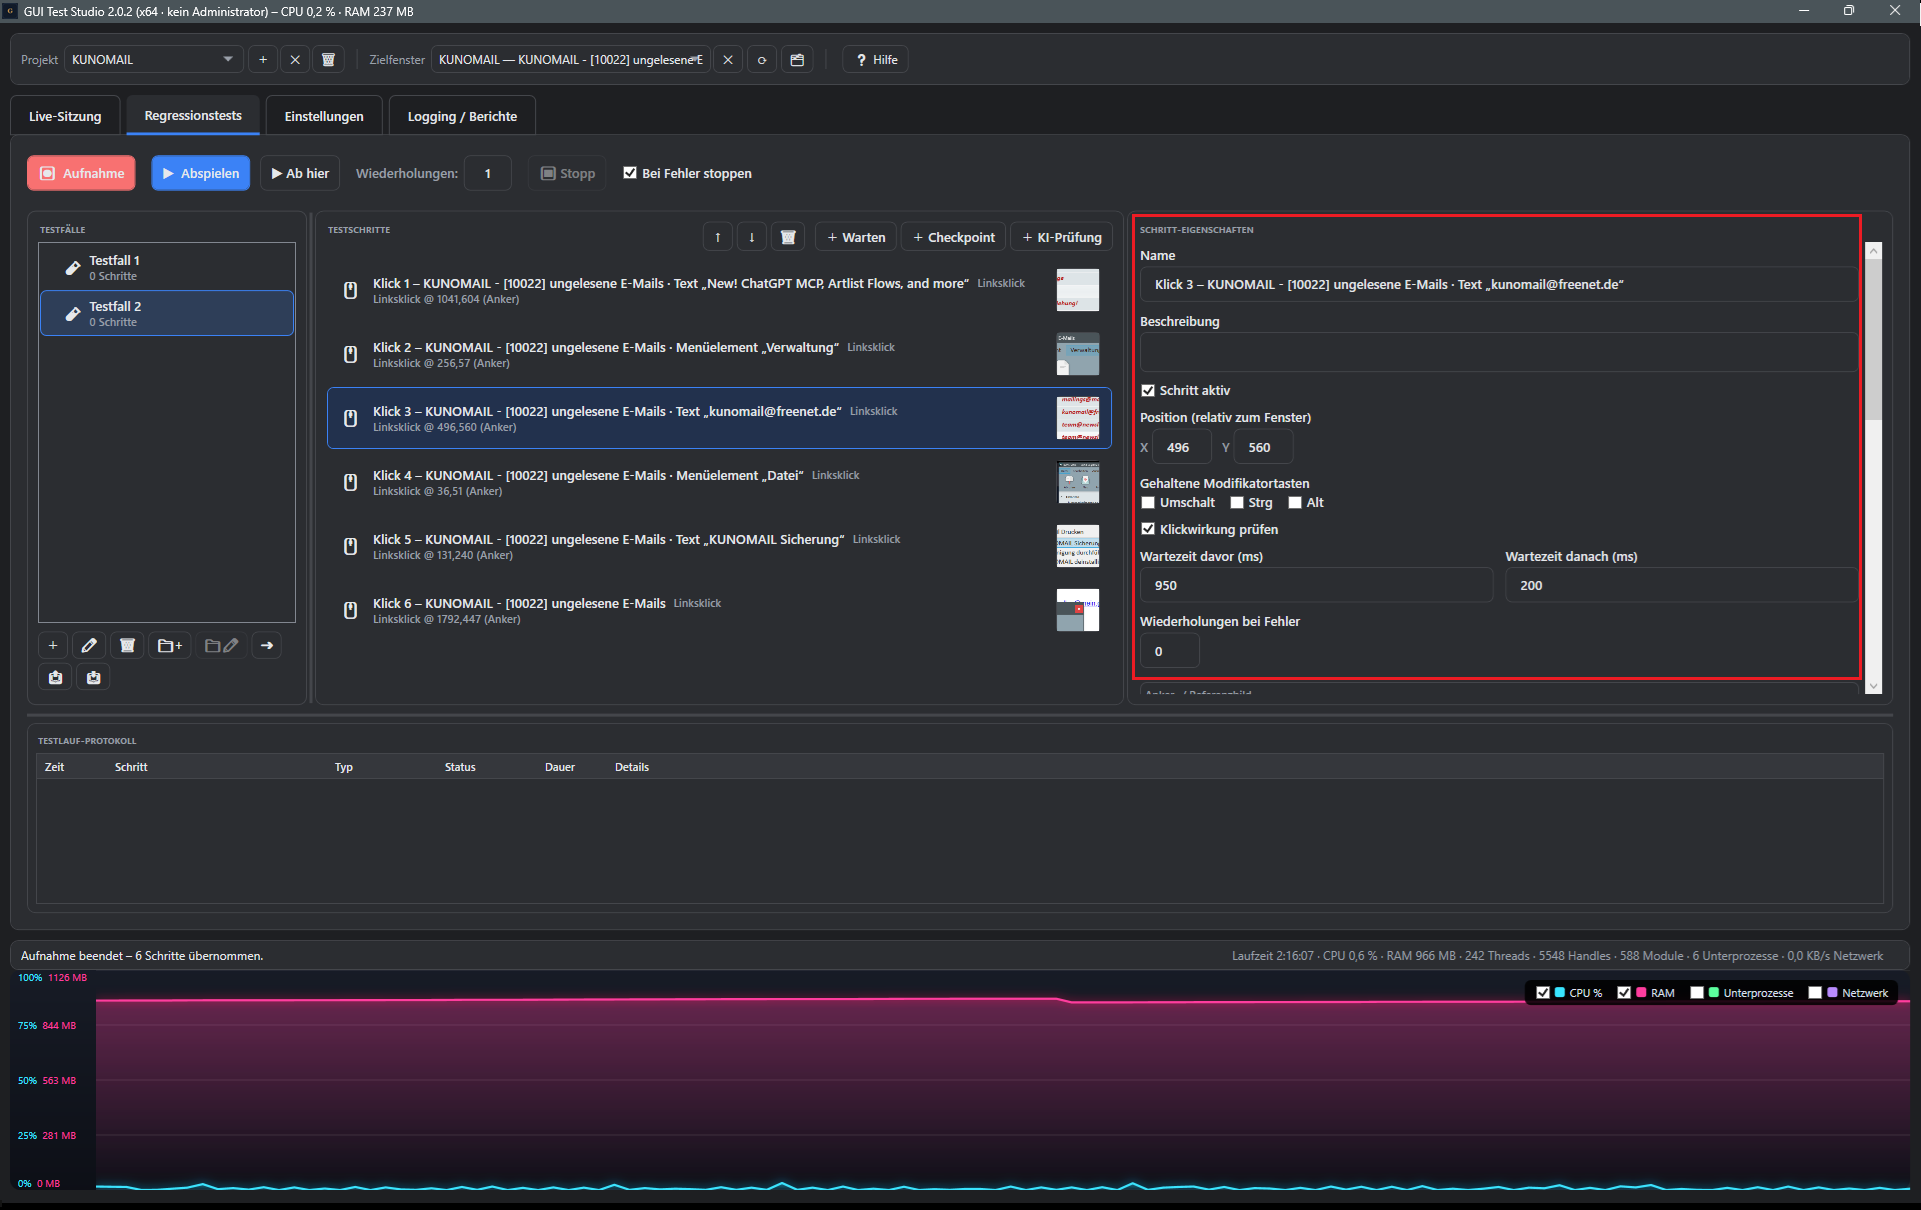Image resolution: width=1921 pixels, height=1210 pixels.
Task: Add a new project with the plus icon
Action: point(263,60)
